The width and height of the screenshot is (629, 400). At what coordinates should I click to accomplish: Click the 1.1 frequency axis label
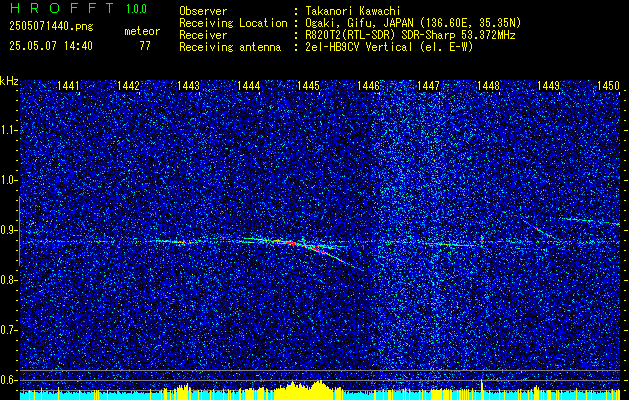click(x=8, y=130)
